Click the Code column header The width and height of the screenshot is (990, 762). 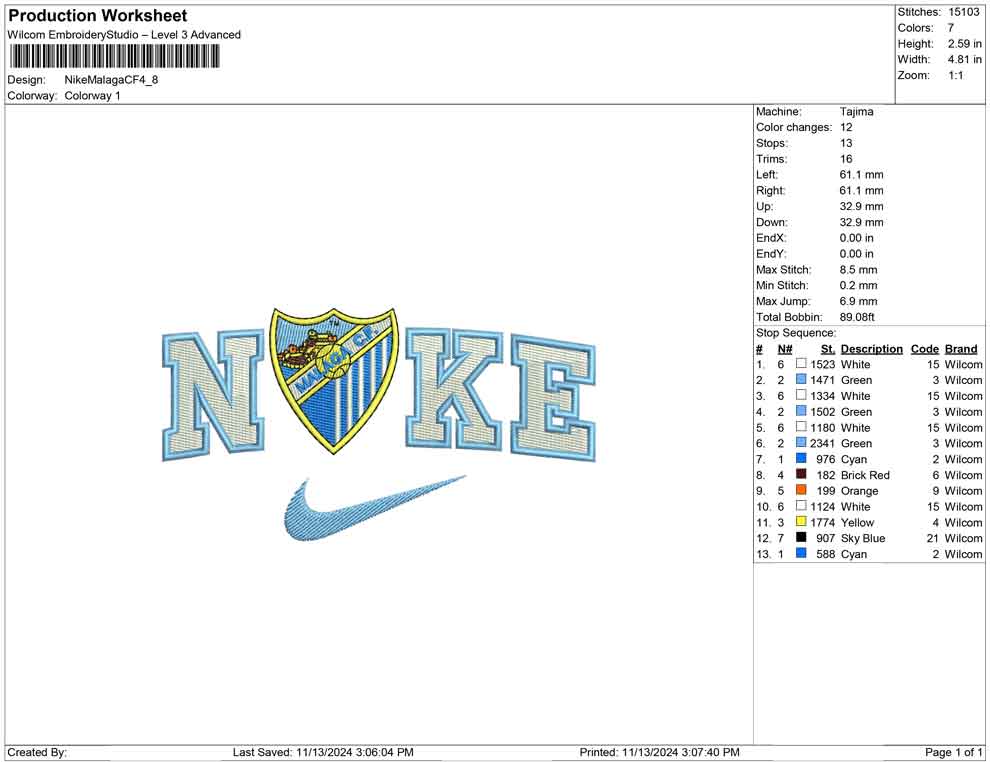[924, 349]
